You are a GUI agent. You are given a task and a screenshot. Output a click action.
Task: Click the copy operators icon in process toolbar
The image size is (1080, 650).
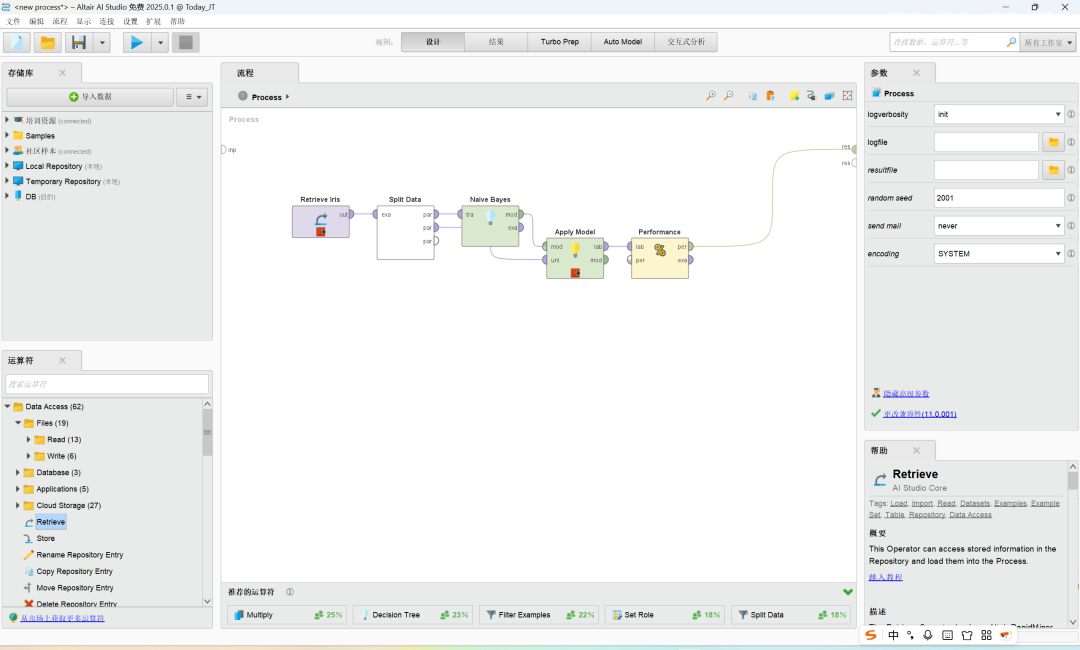click(x=753, y=96)
